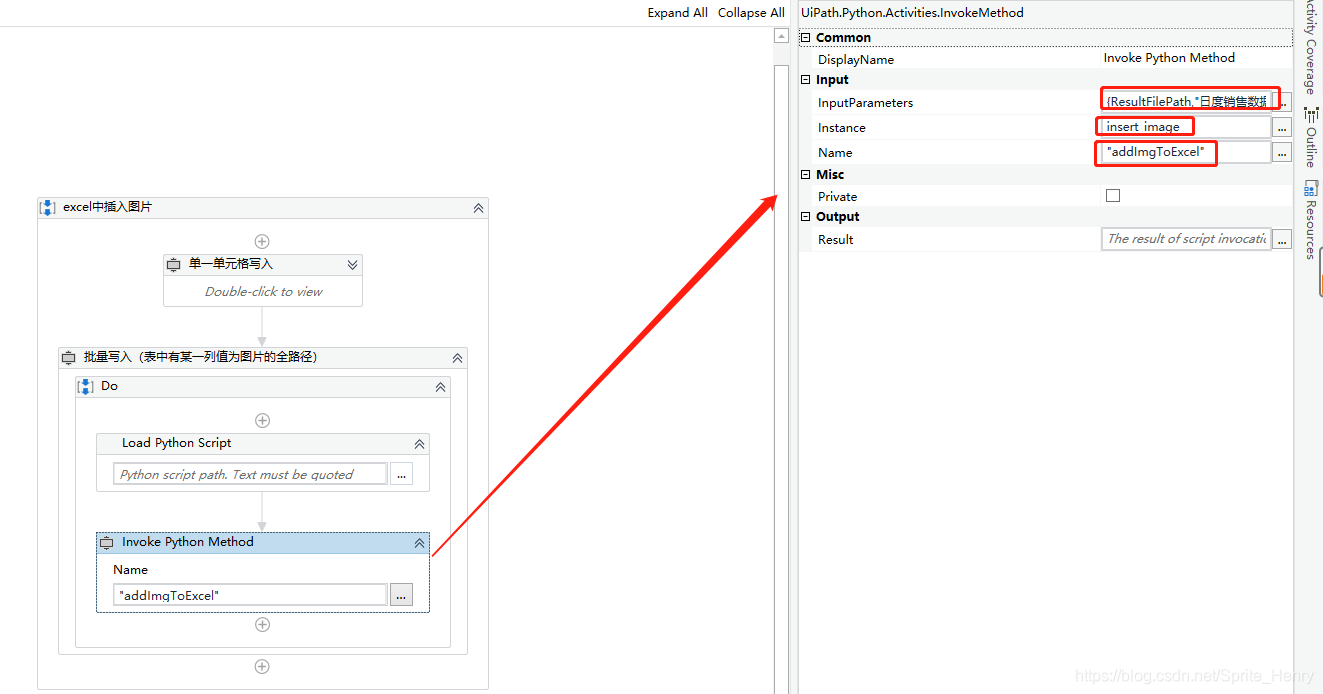This screenshot has height=694, width=1323.
Task: Click Name value field in properties
Action: (x=1186, y=152)
